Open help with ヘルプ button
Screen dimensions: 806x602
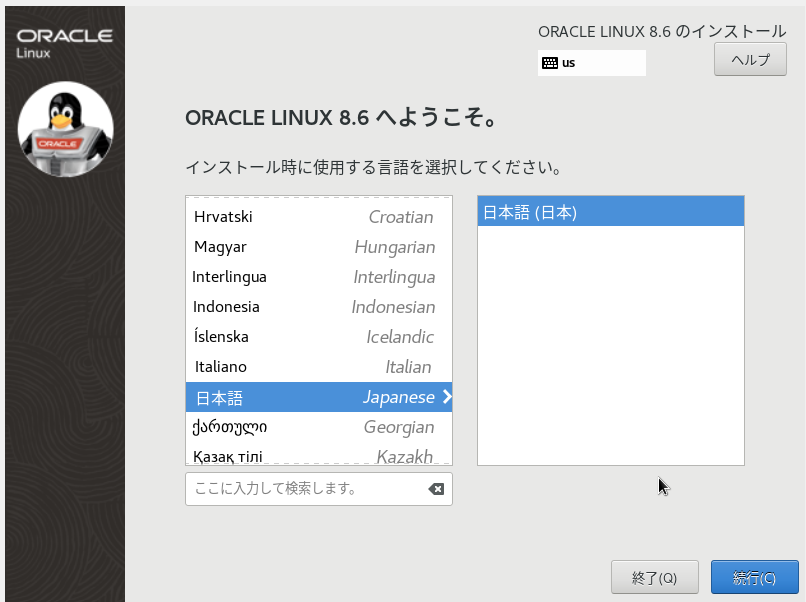coord(750,60)
